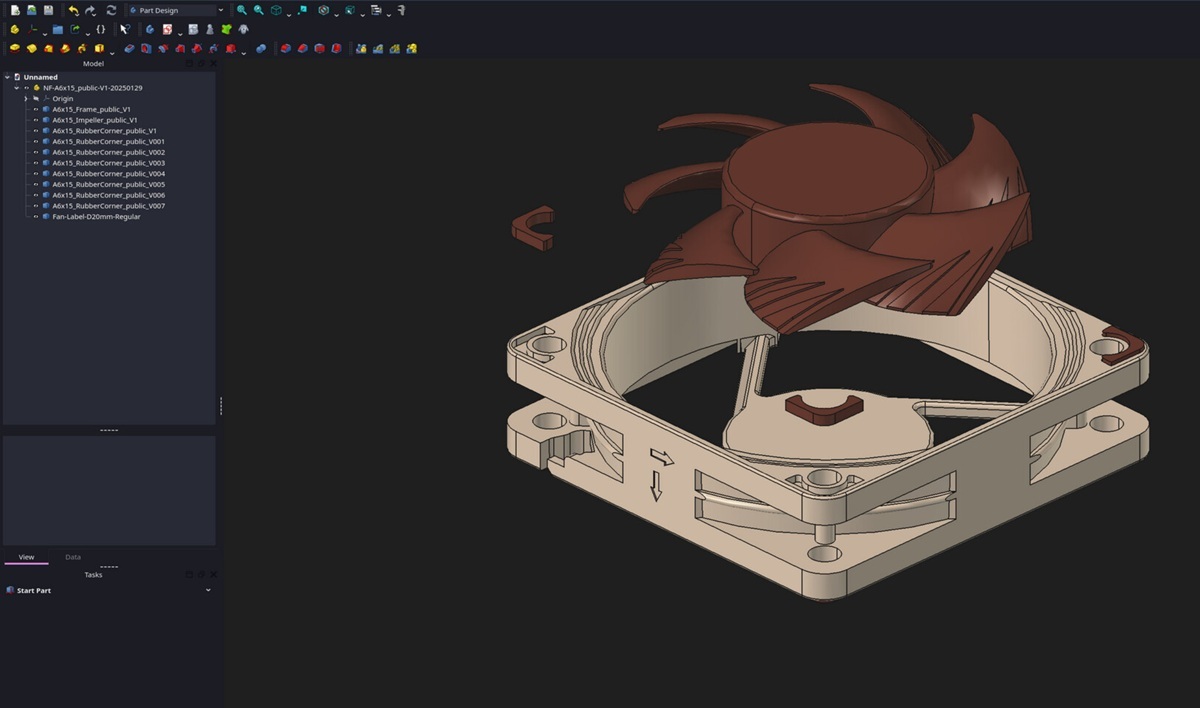Image resolution: width=1200 pixels, height=708 pixels.
Task: Collapse the Unnamed document tree
Action: [7, 77]
